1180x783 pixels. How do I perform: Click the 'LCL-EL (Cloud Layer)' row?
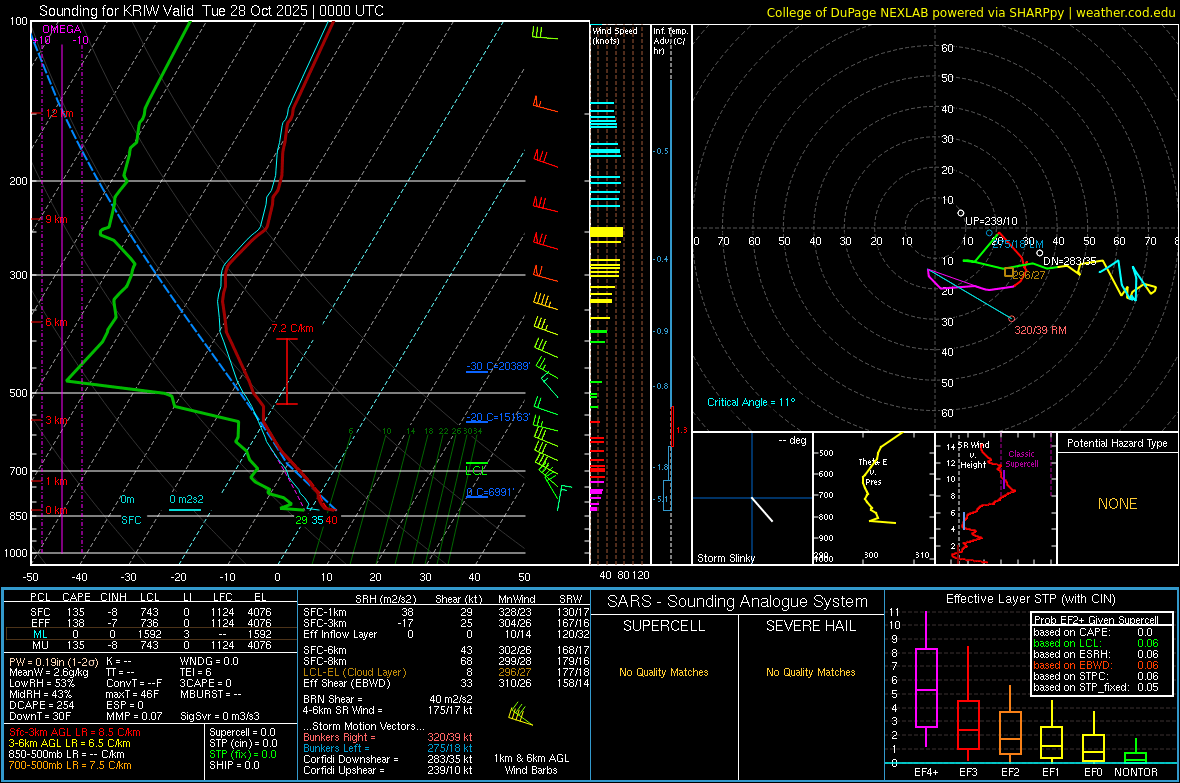point(446,672)
